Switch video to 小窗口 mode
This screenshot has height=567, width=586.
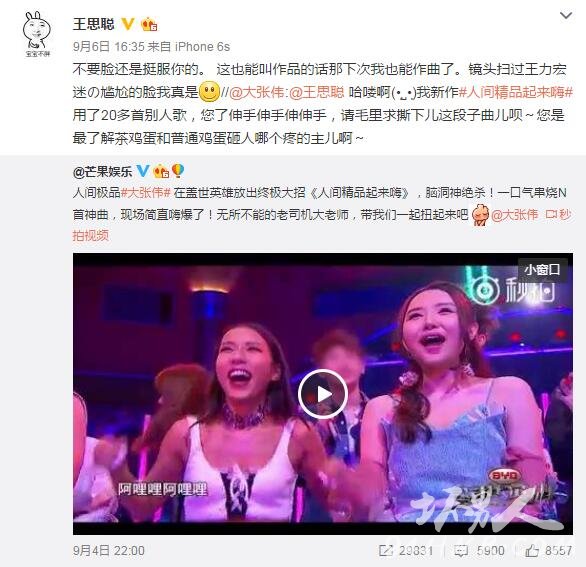tap(542, 269)
